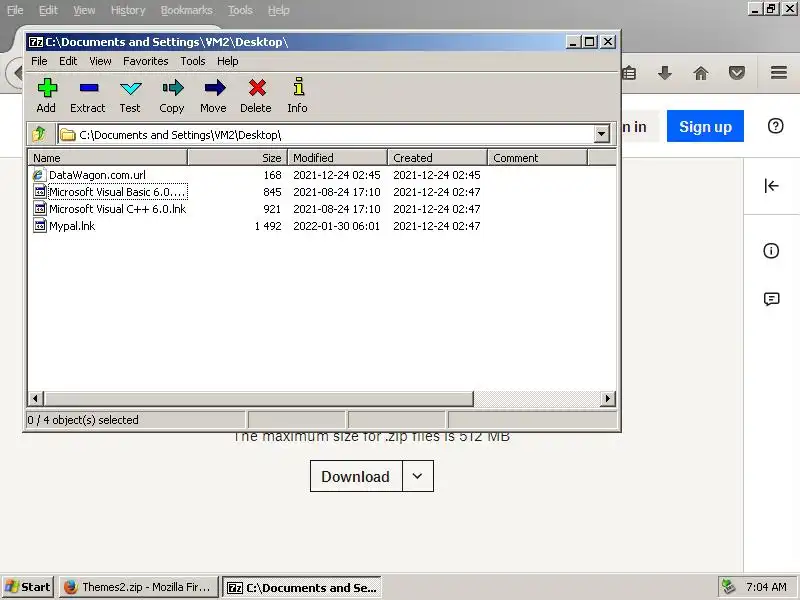Open the 7-Zip Edit menu

pyautogui.click(x=68, y=61)
